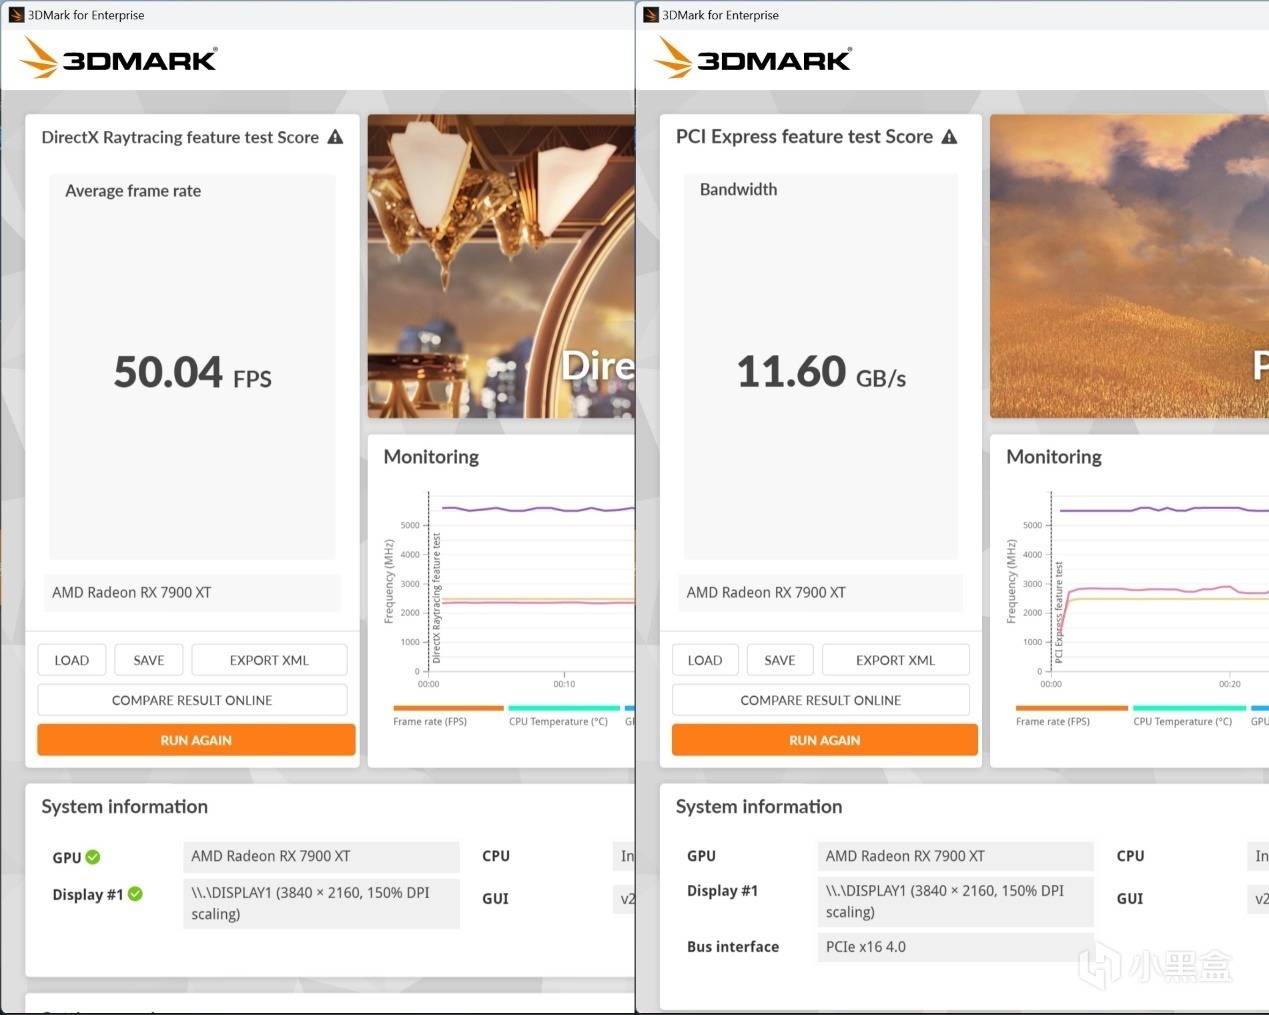The width and height of the screenshot is (1269, 1015).
Task: Toggle Frame rate (FPS) legend in PCI Express monitoring
Action: point(1071,715)
